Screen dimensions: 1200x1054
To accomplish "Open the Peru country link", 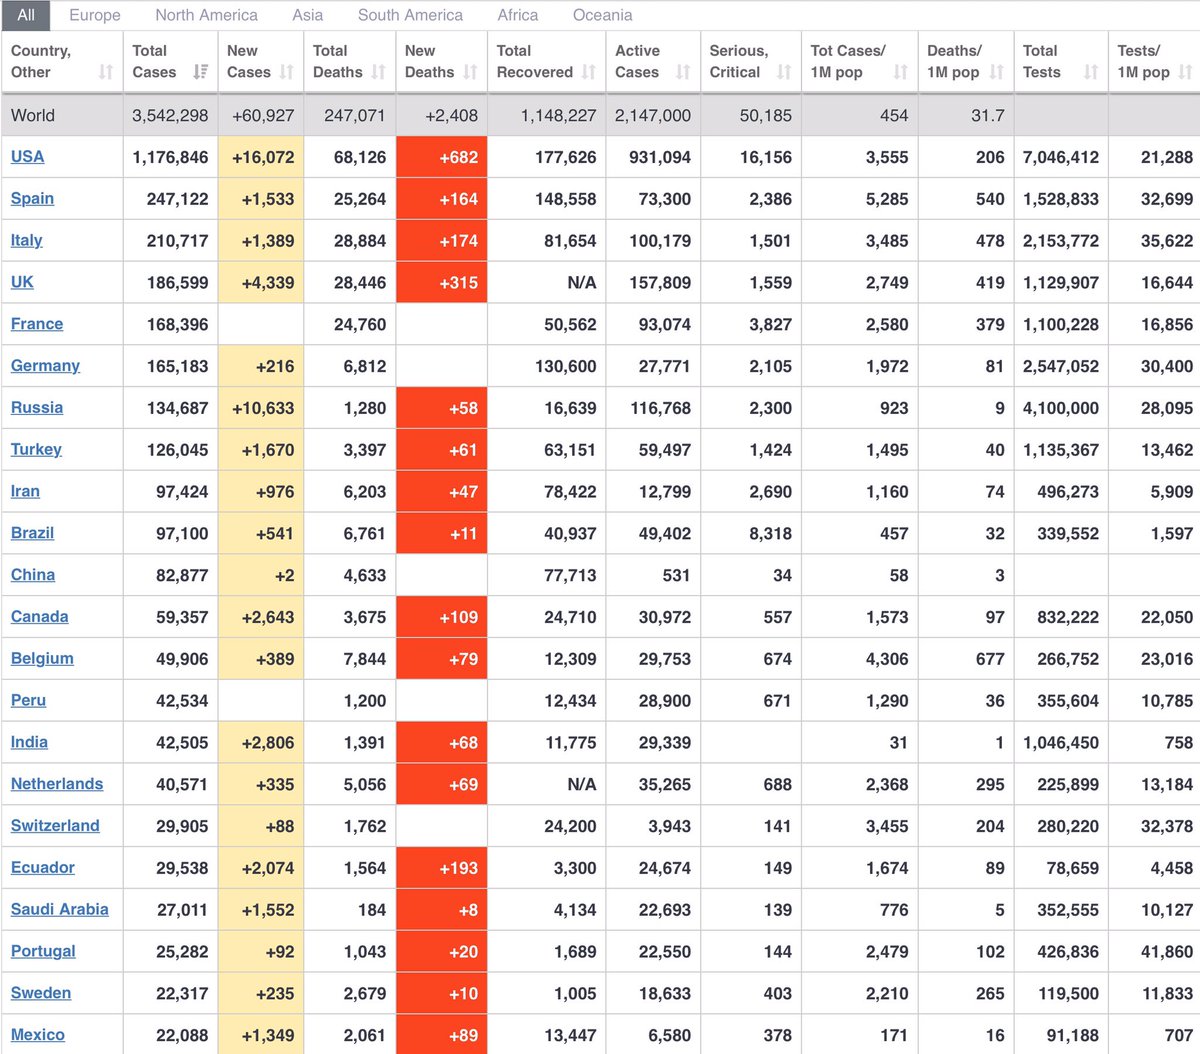I will click(29, 701).
